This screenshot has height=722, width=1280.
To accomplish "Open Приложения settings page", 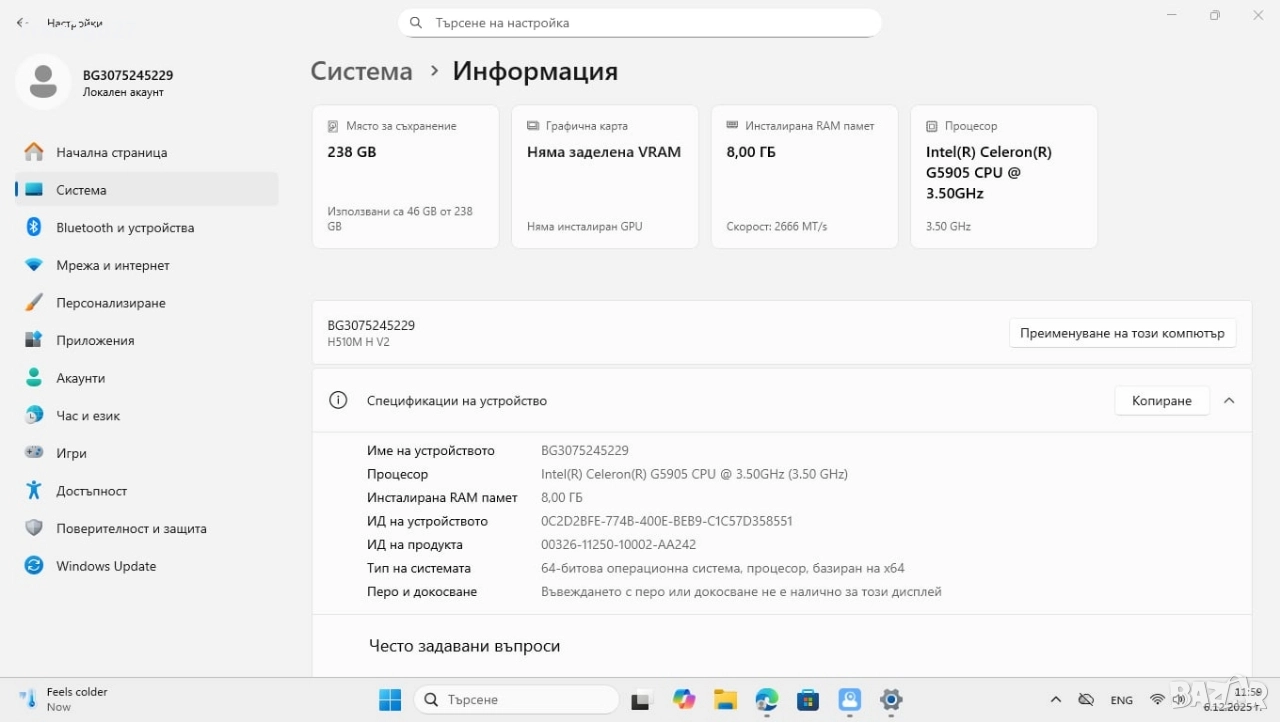I will tap(95, 341).
